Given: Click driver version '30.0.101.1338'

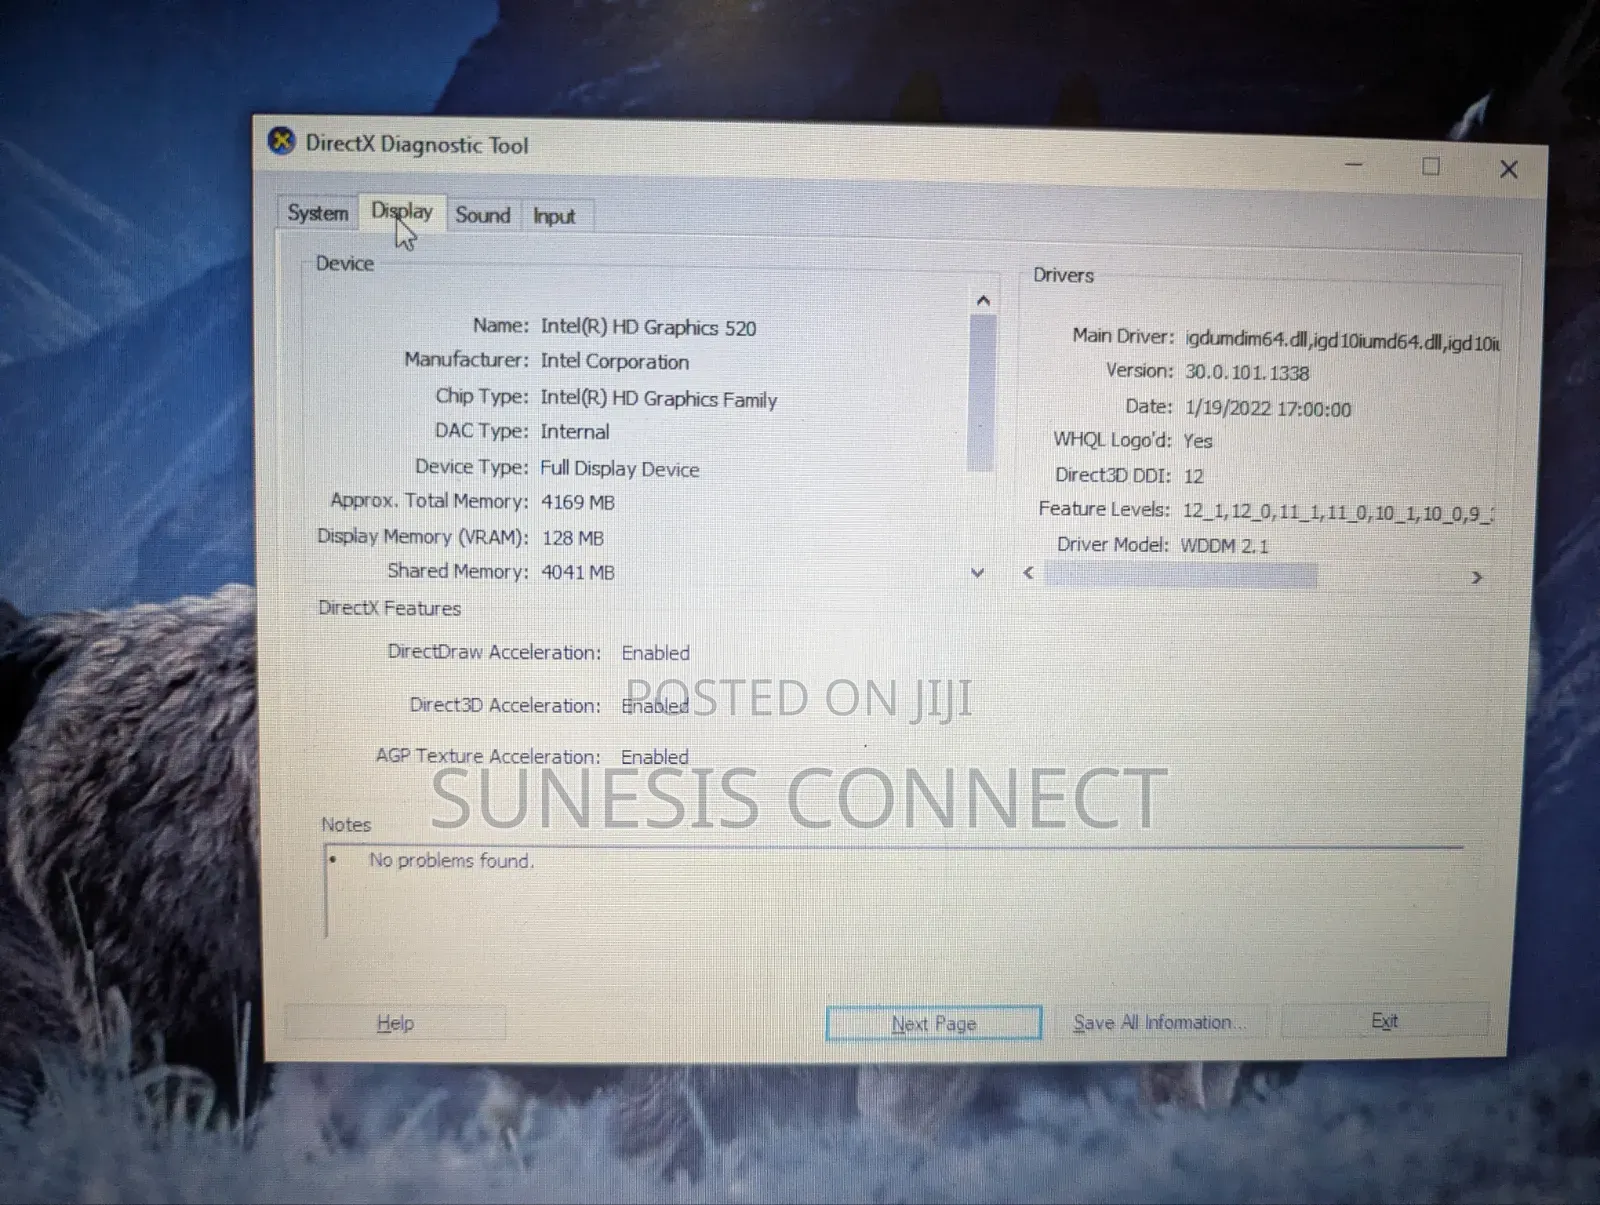Looking at the screenshot, I should tap(1247, 373).
